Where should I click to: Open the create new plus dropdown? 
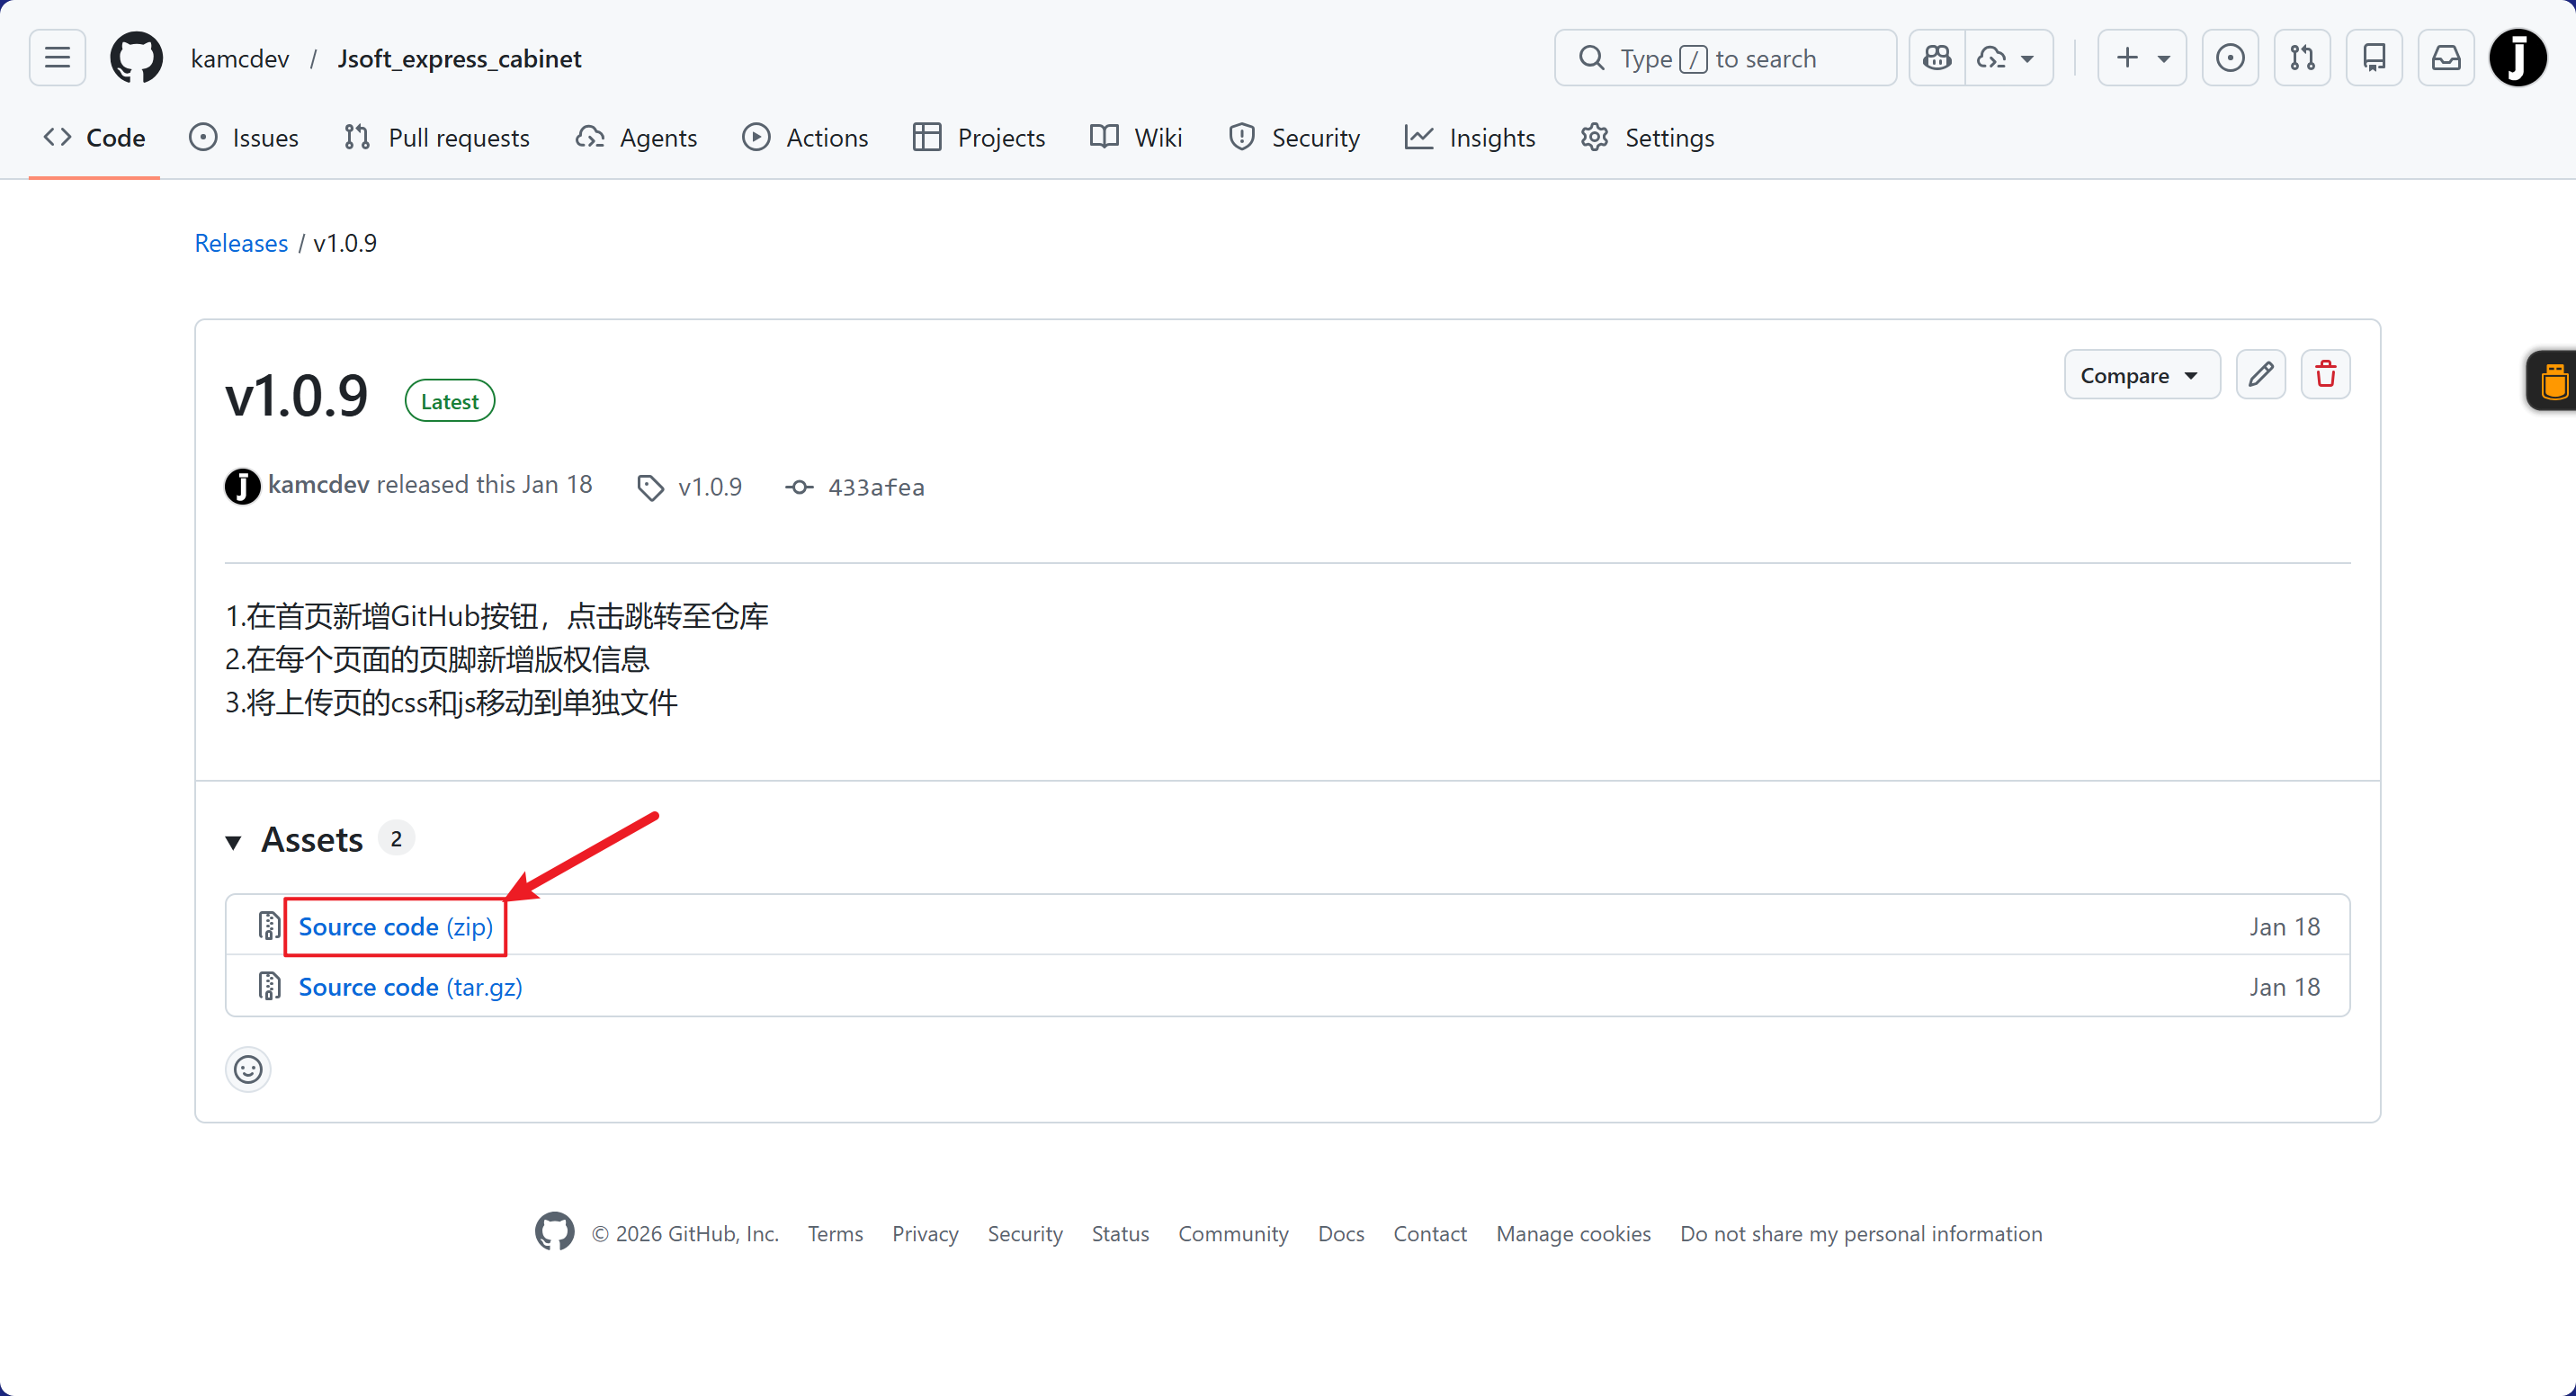(2142, 58)
